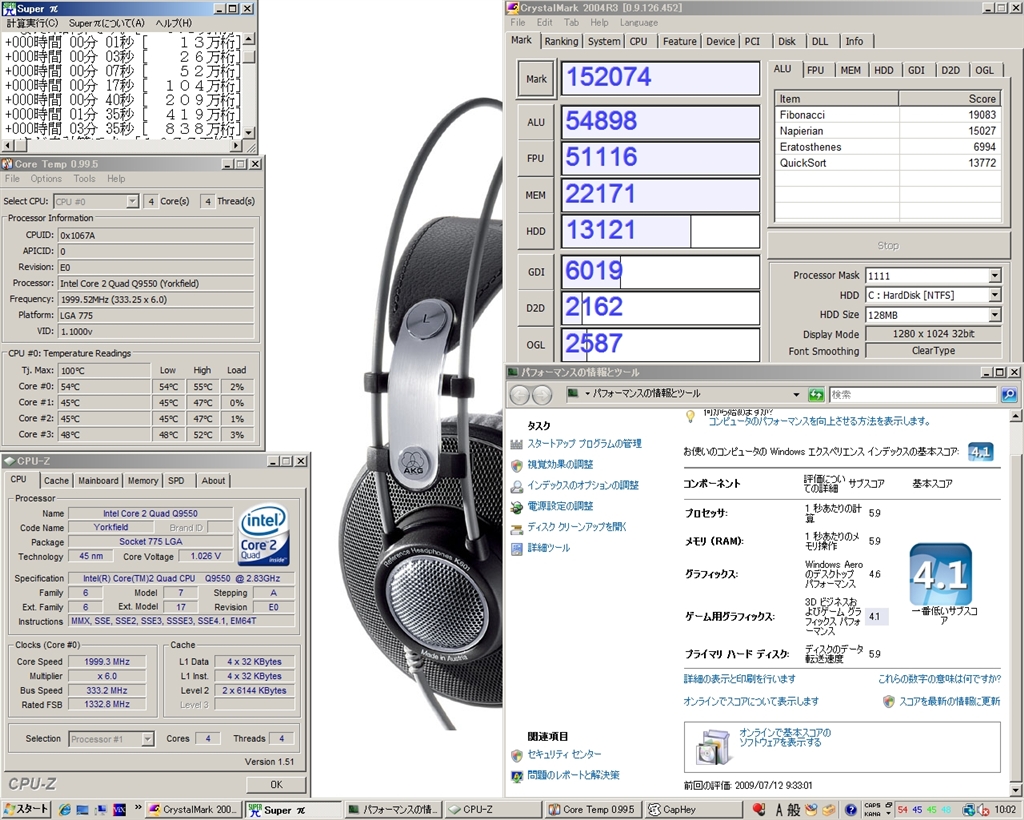1024x820 pixels.
Task: Select the OGL results tab
Action: pyautogui.click(x=984, y=71)
